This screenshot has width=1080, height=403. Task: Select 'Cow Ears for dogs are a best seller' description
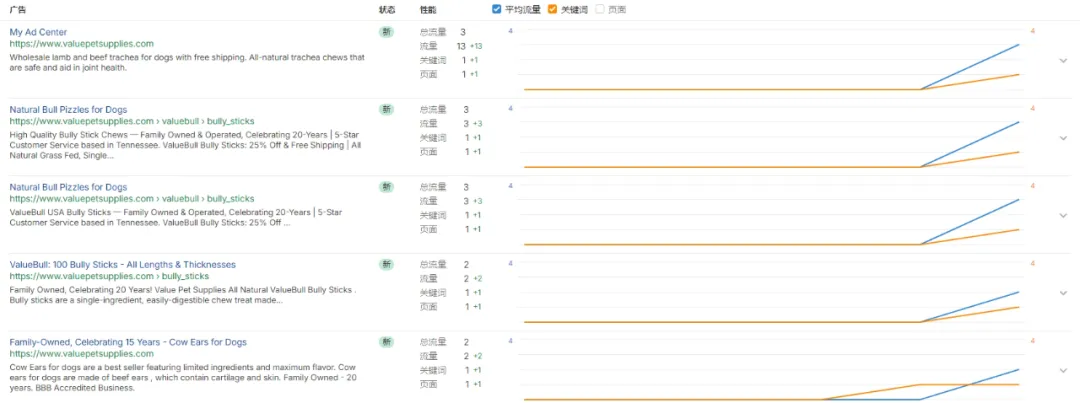pyautogui.click(x=183, y=378)
